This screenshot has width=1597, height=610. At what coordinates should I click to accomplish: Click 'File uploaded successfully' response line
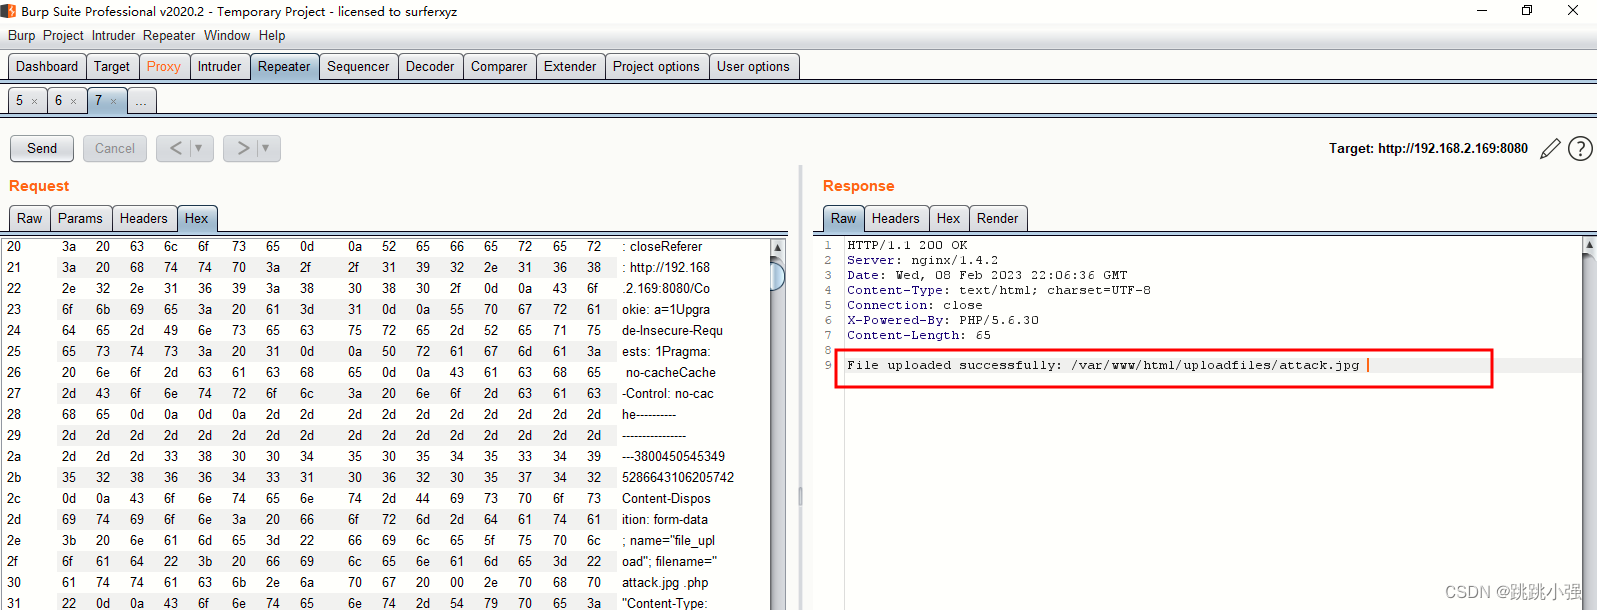[1103, 365]
